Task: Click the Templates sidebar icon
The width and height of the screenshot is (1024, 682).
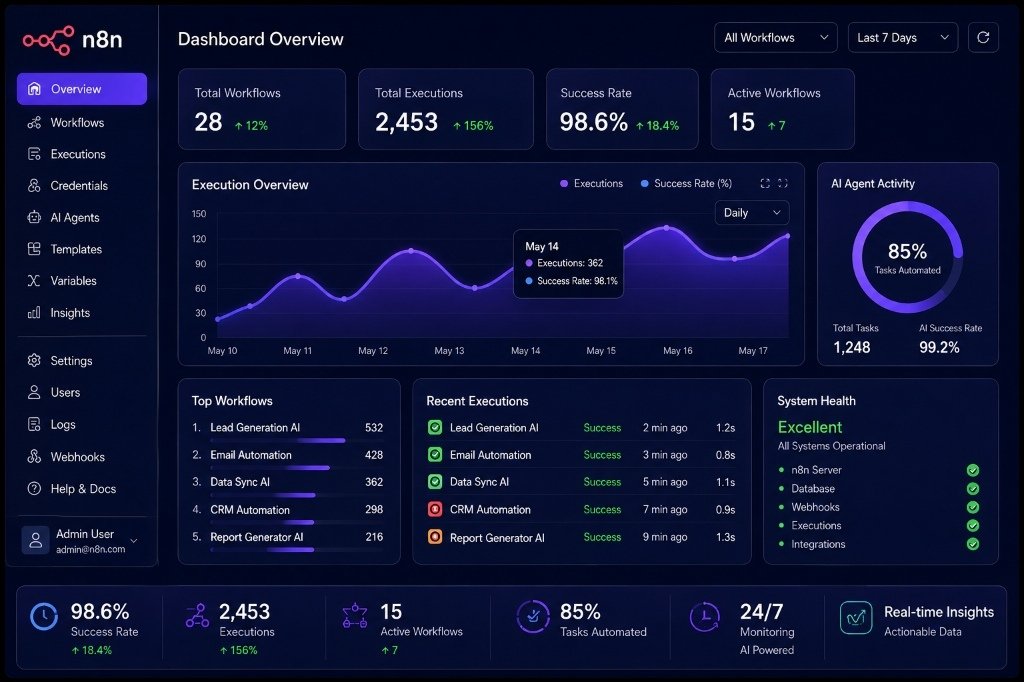Action: [x=34, y=249]
